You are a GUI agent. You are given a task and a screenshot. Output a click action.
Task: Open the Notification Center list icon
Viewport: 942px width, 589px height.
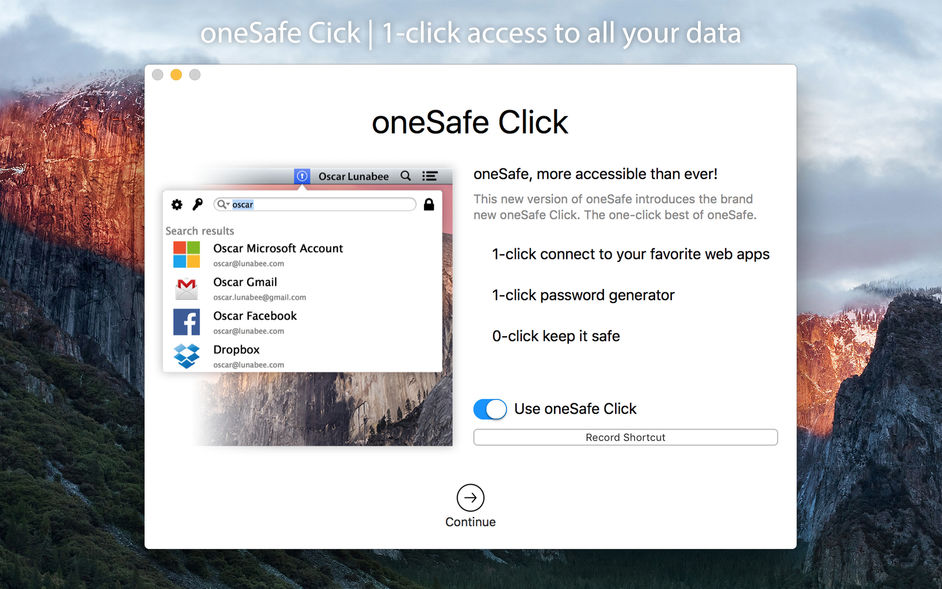point(429,176)
